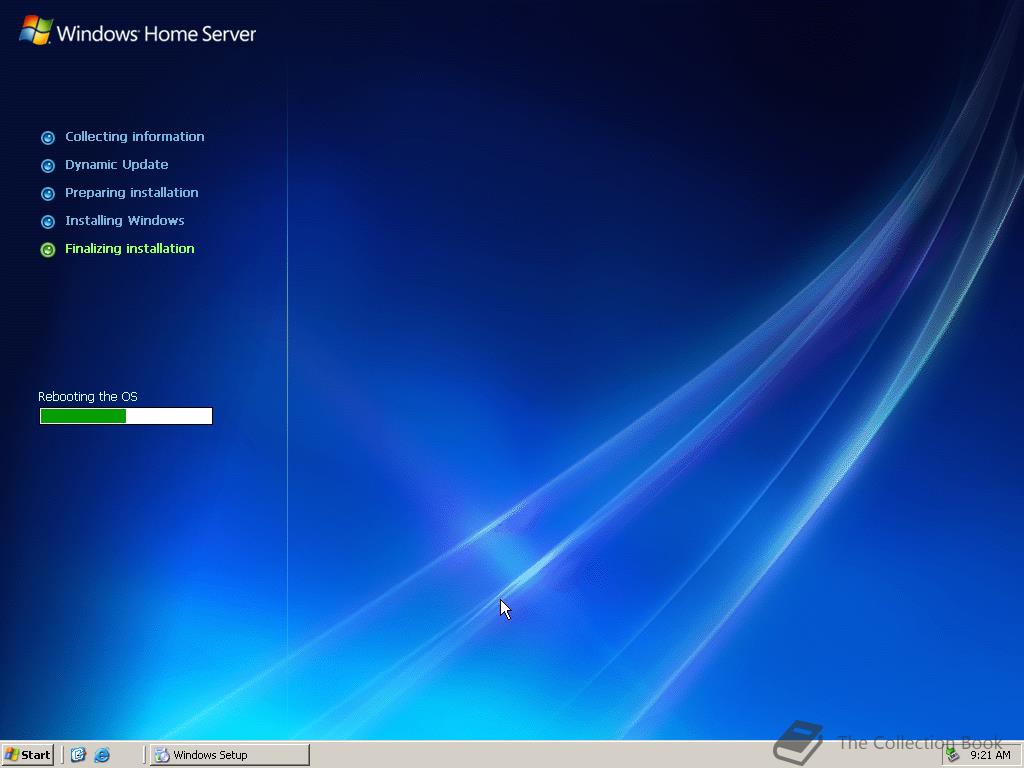Image resolution: width=1024 pixels, height=768 pixels.
Task: Click the Windows Home Server logo
Action: point(138,31)
